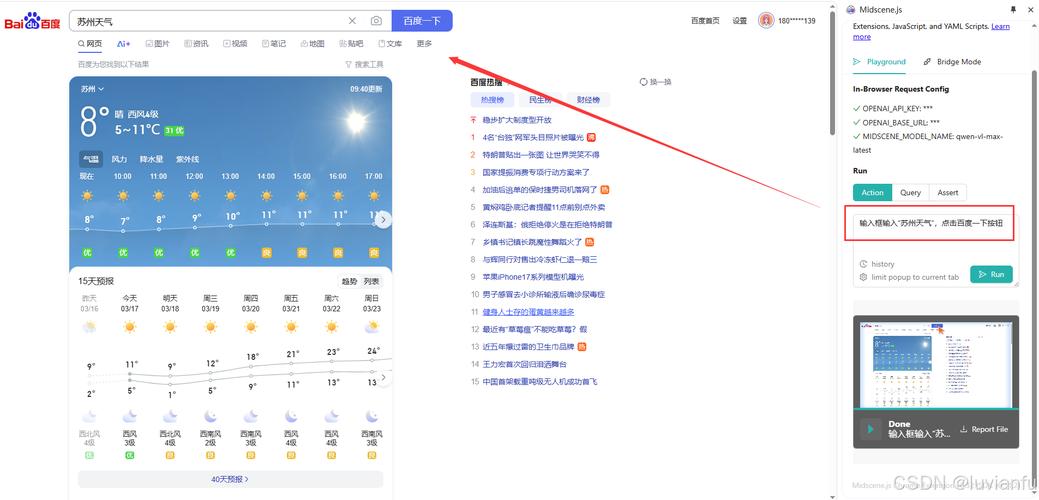Click the account name 180*****139
Screen dimensions: 1039x500
796,21
